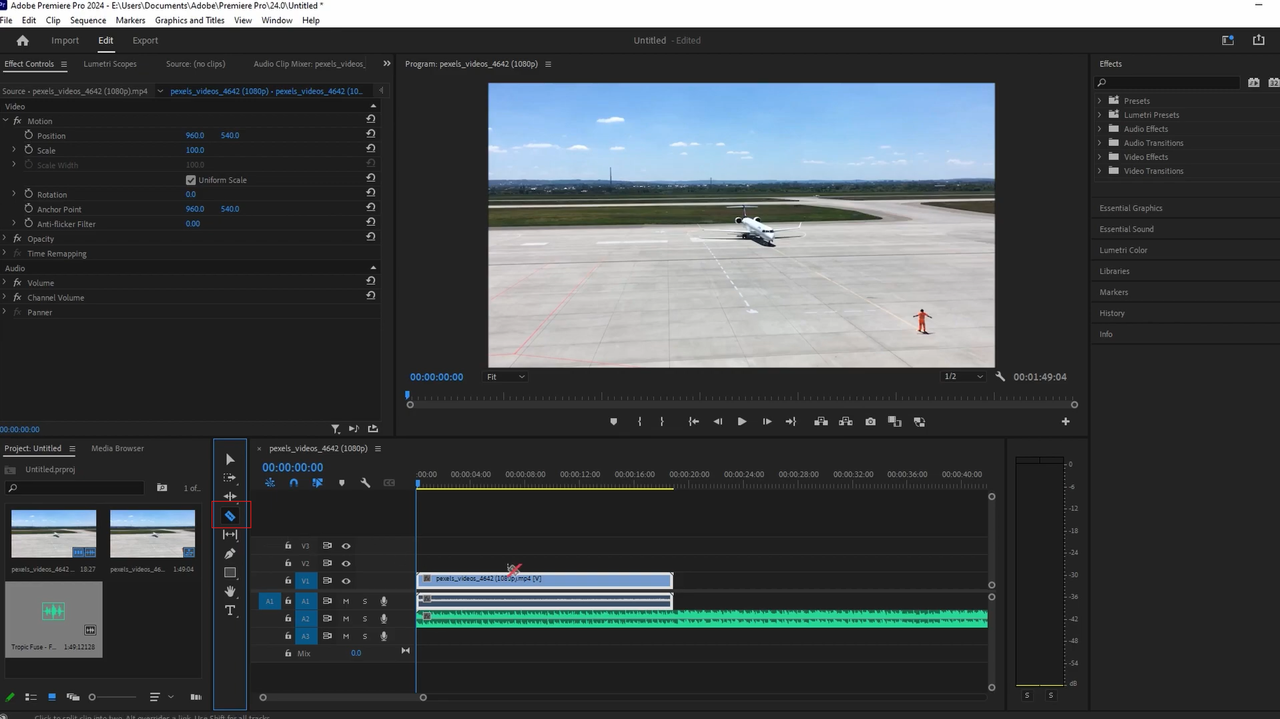Switch to Media Browser tab

pos(117,448)
